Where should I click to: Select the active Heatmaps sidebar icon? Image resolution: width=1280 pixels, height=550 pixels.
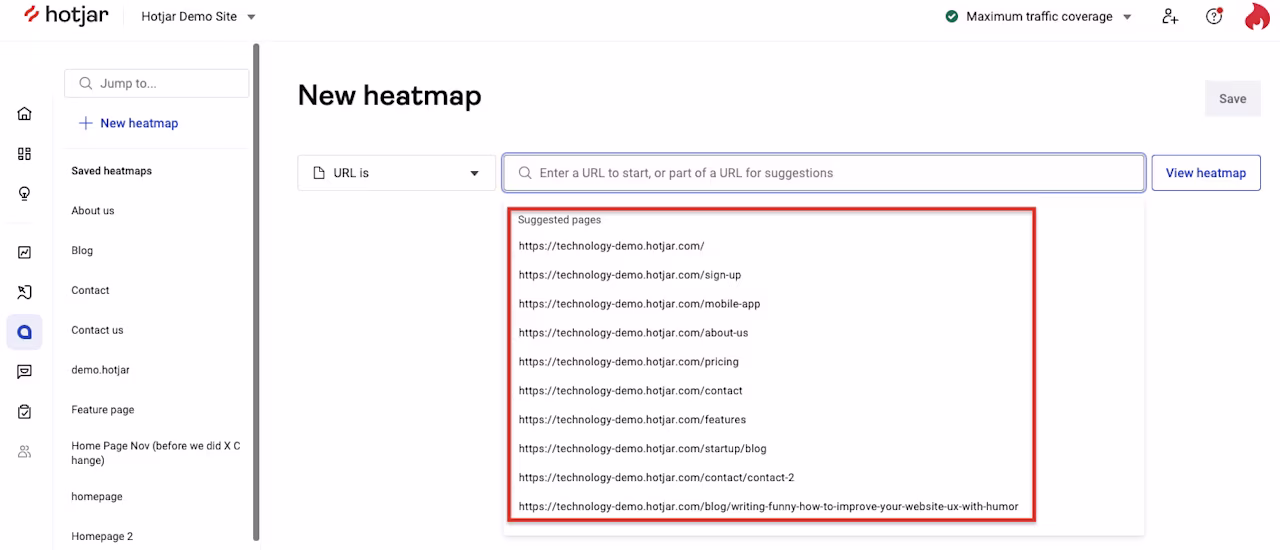point(24,332)
